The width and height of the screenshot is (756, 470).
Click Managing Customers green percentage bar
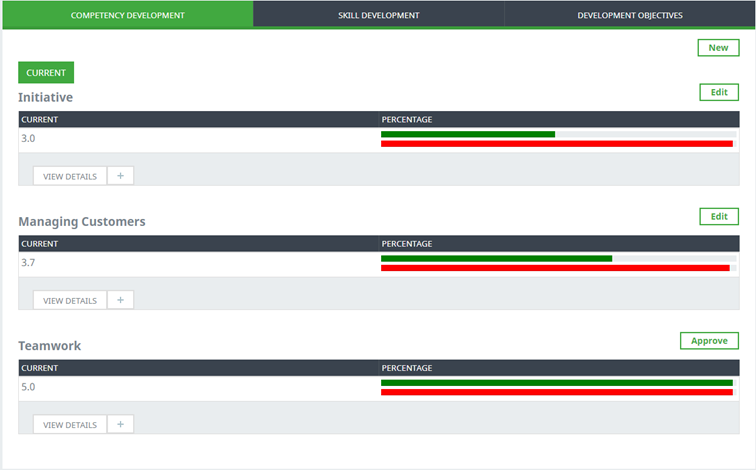click(496, 258)
